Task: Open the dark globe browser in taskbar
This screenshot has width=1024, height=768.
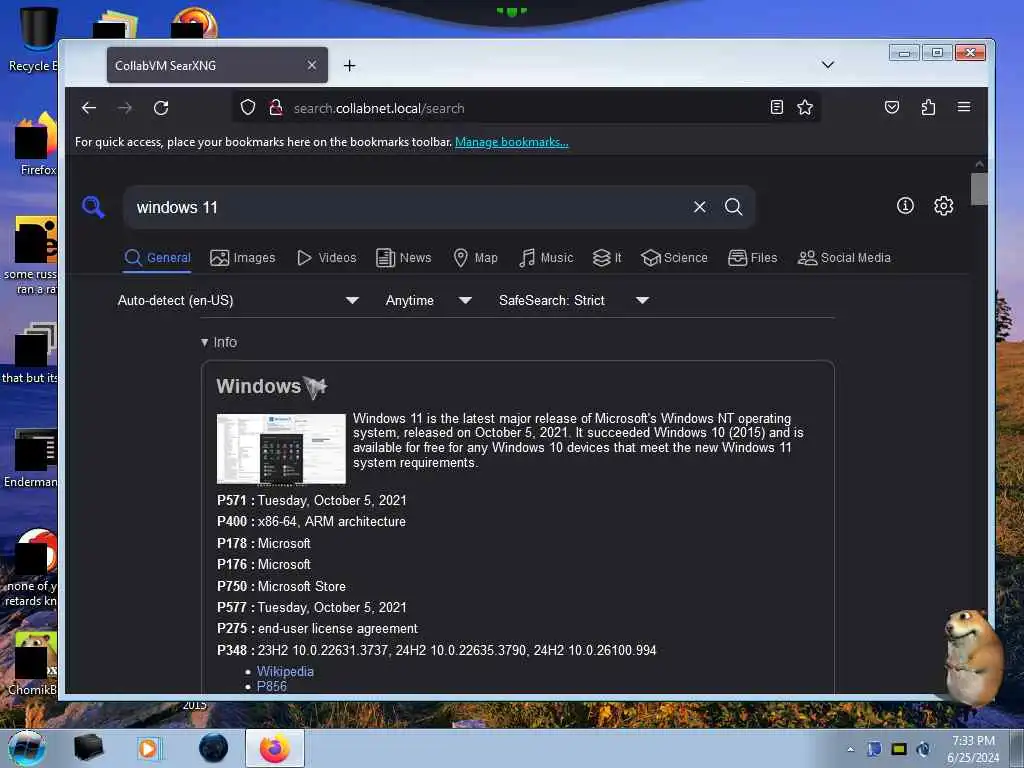Action: (214, 748)
